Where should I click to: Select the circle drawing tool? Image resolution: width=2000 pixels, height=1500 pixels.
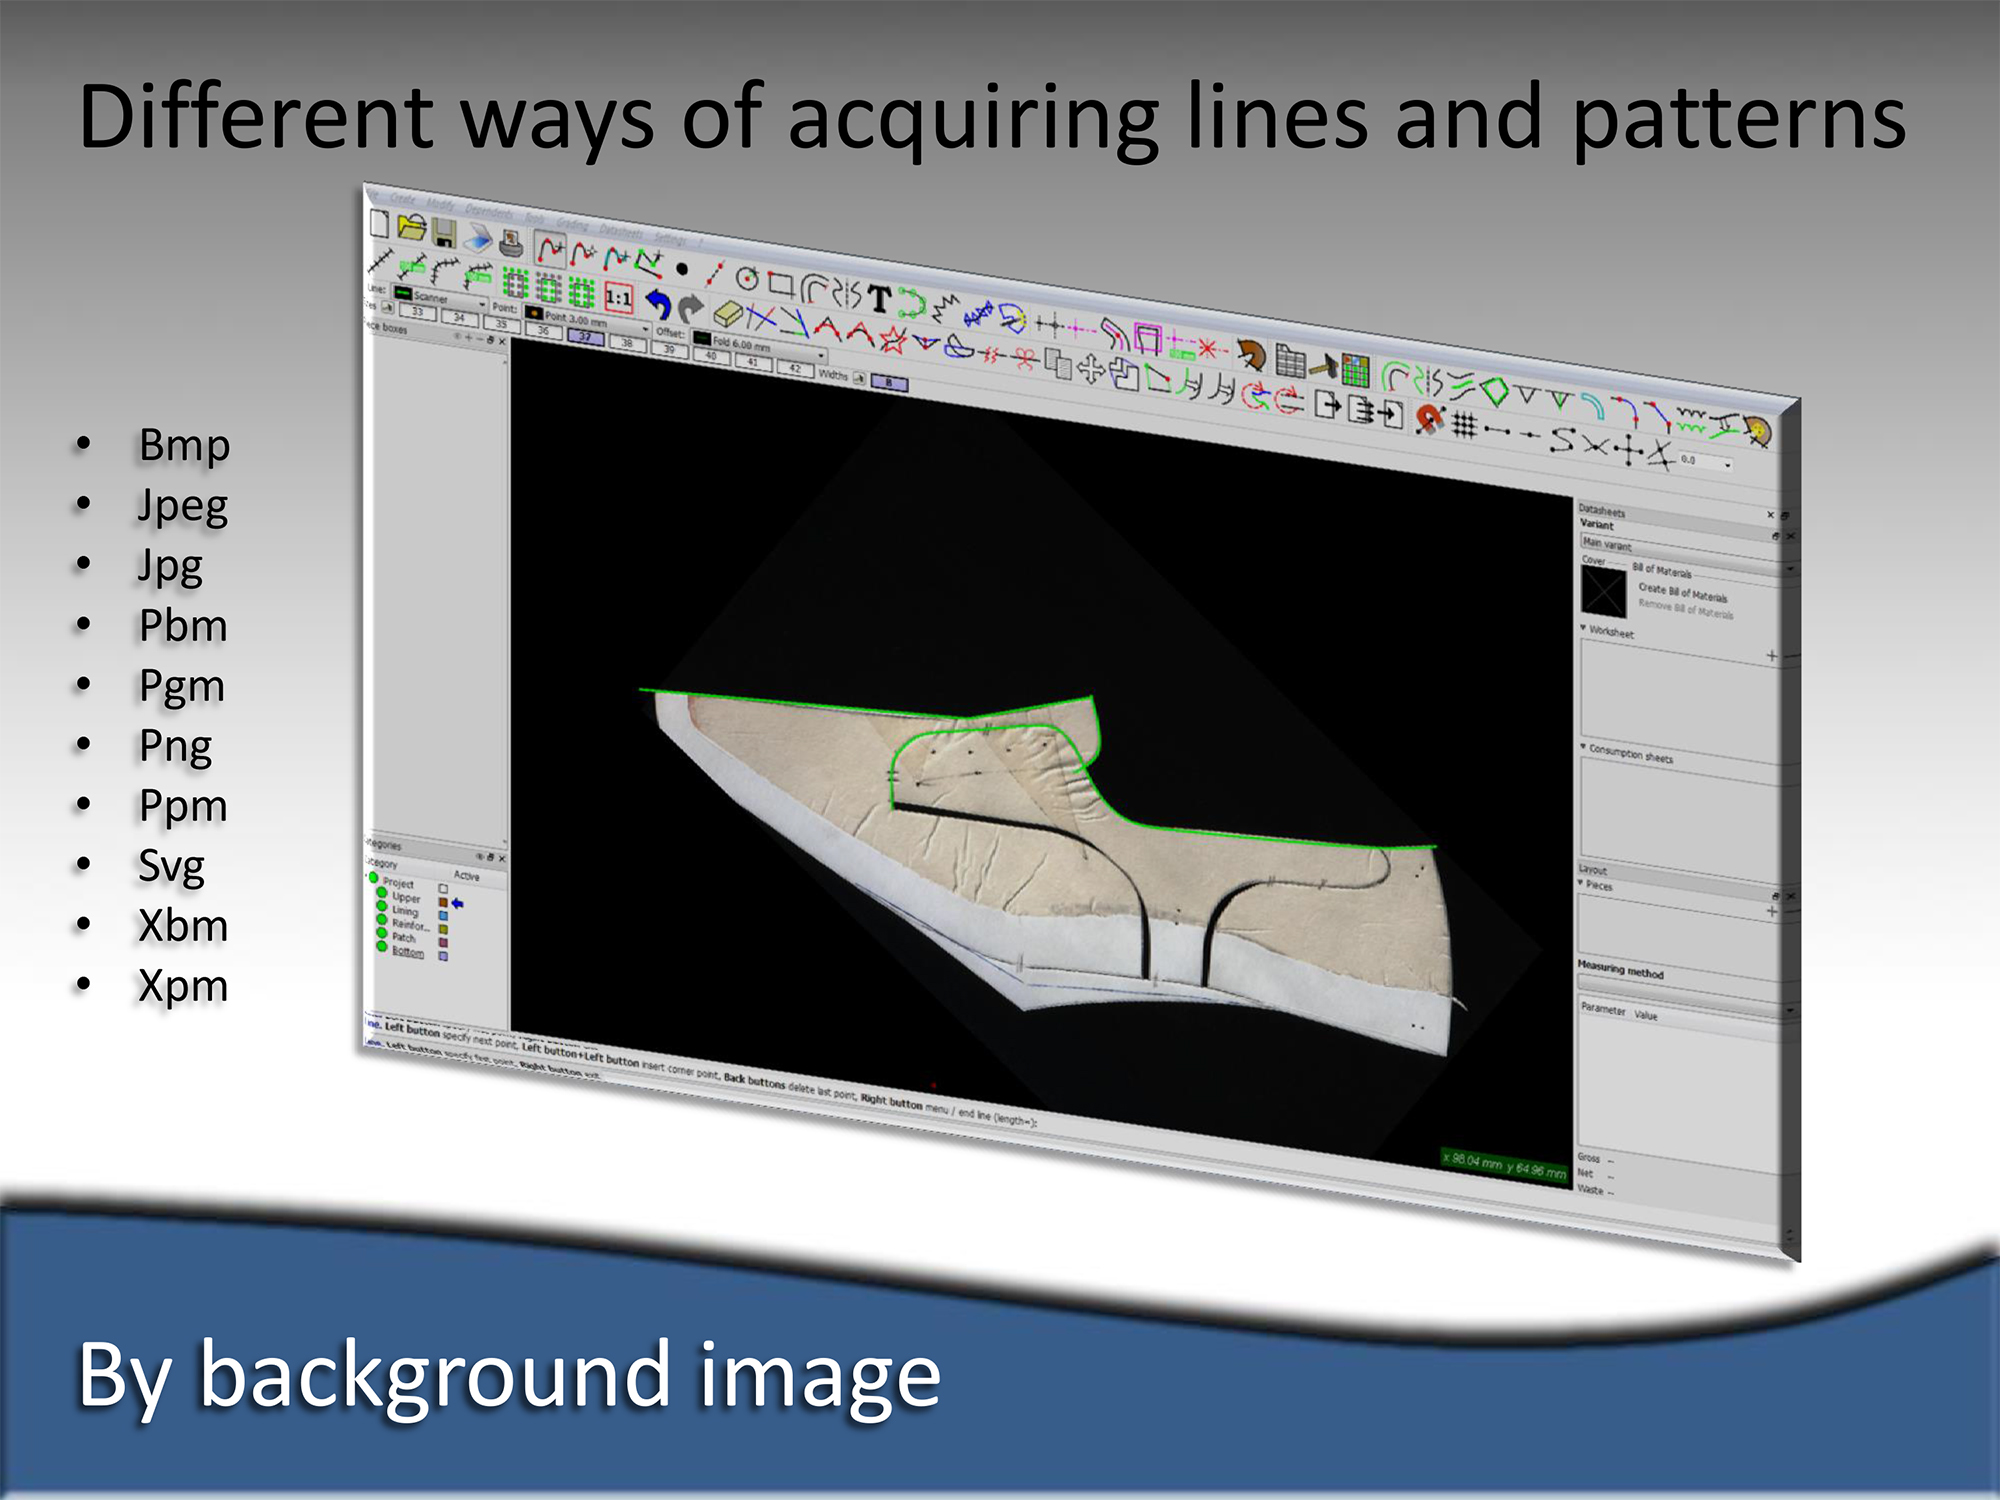[x=747, y=279]
